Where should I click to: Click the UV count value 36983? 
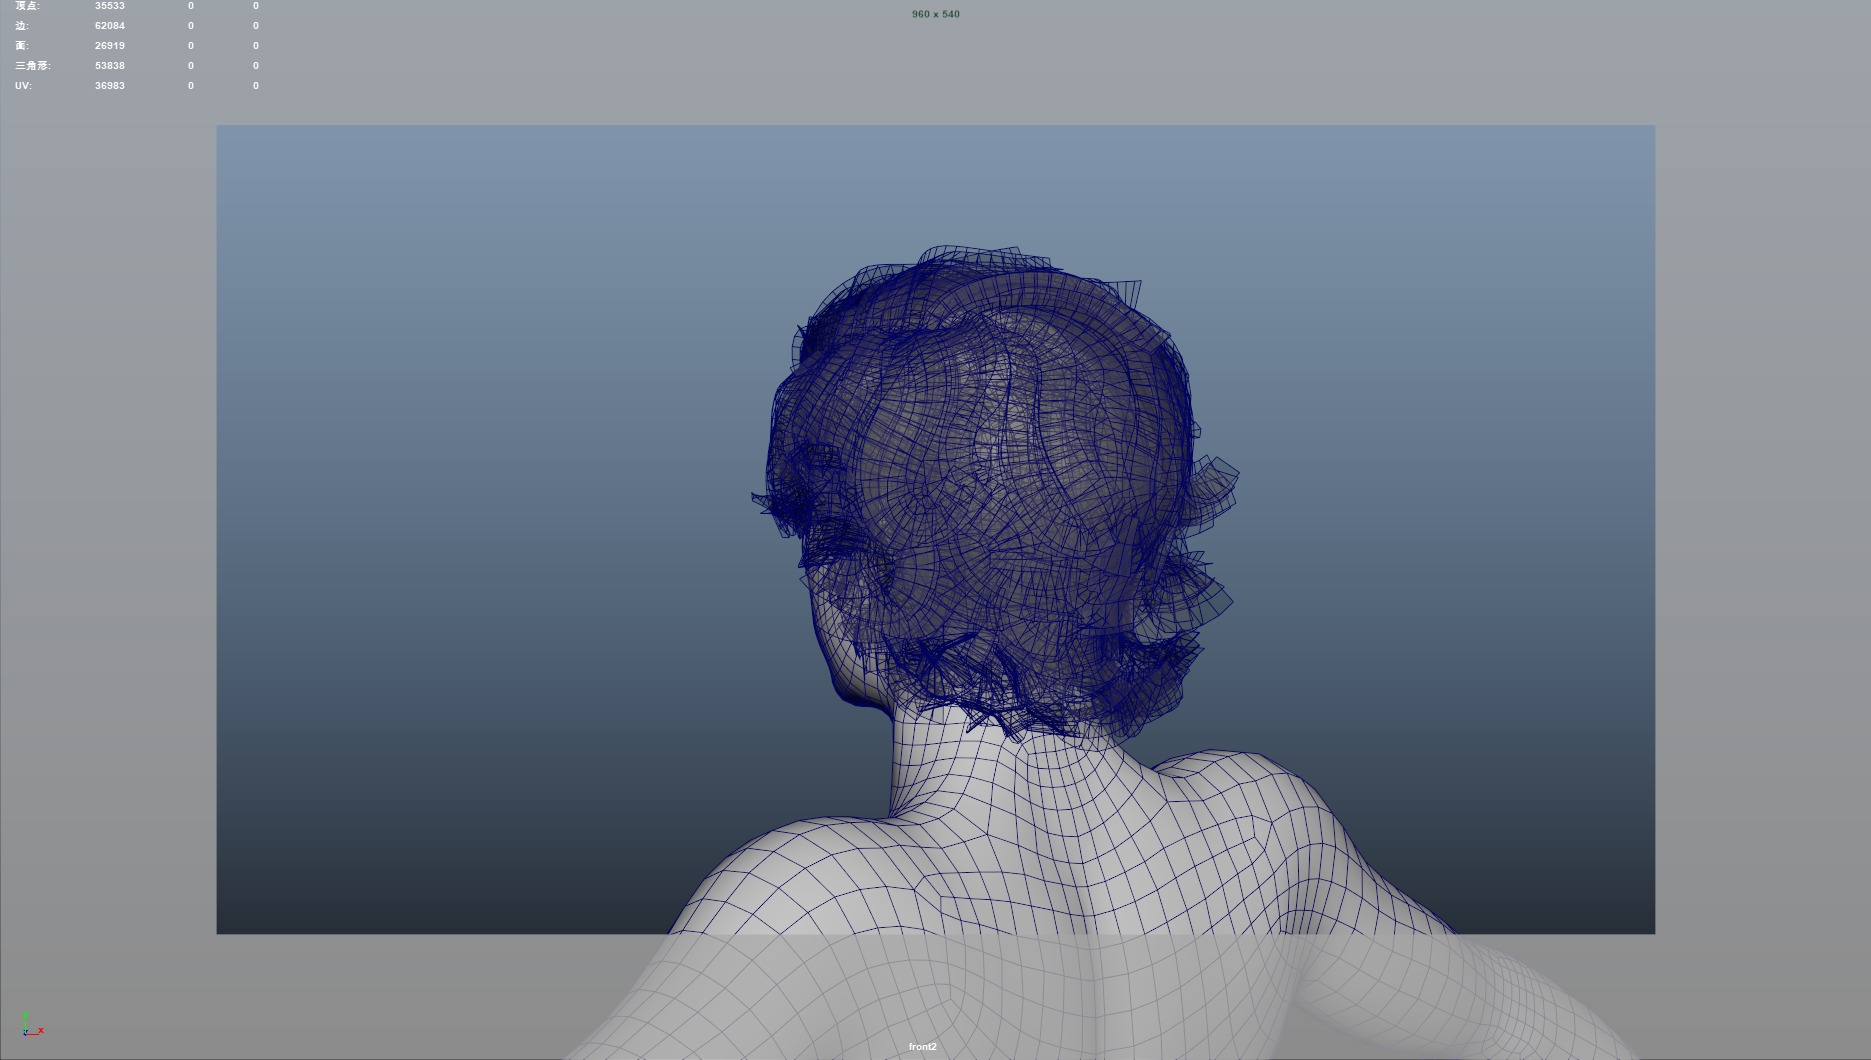coord(110,86)
